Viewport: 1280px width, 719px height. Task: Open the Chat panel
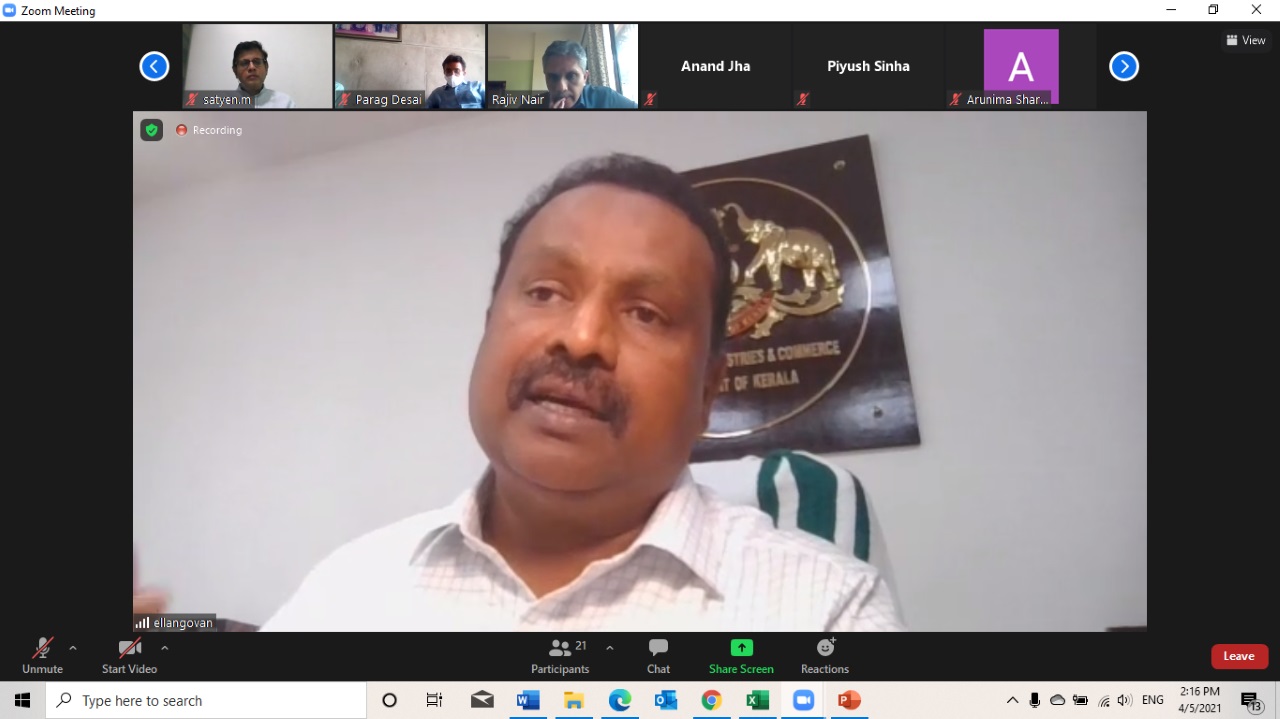coord(658,656)
